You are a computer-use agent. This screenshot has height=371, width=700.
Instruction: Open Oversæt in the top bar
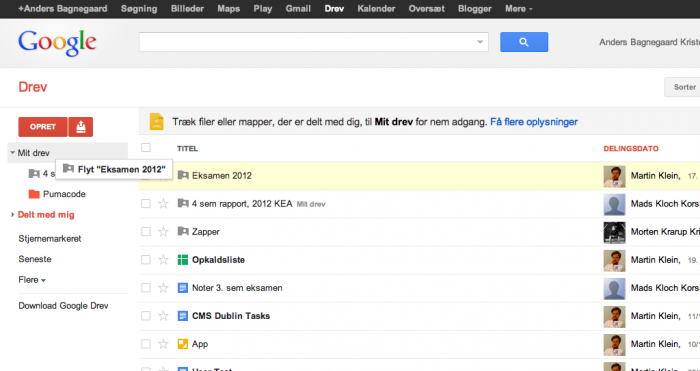click(x=426, y=8)
